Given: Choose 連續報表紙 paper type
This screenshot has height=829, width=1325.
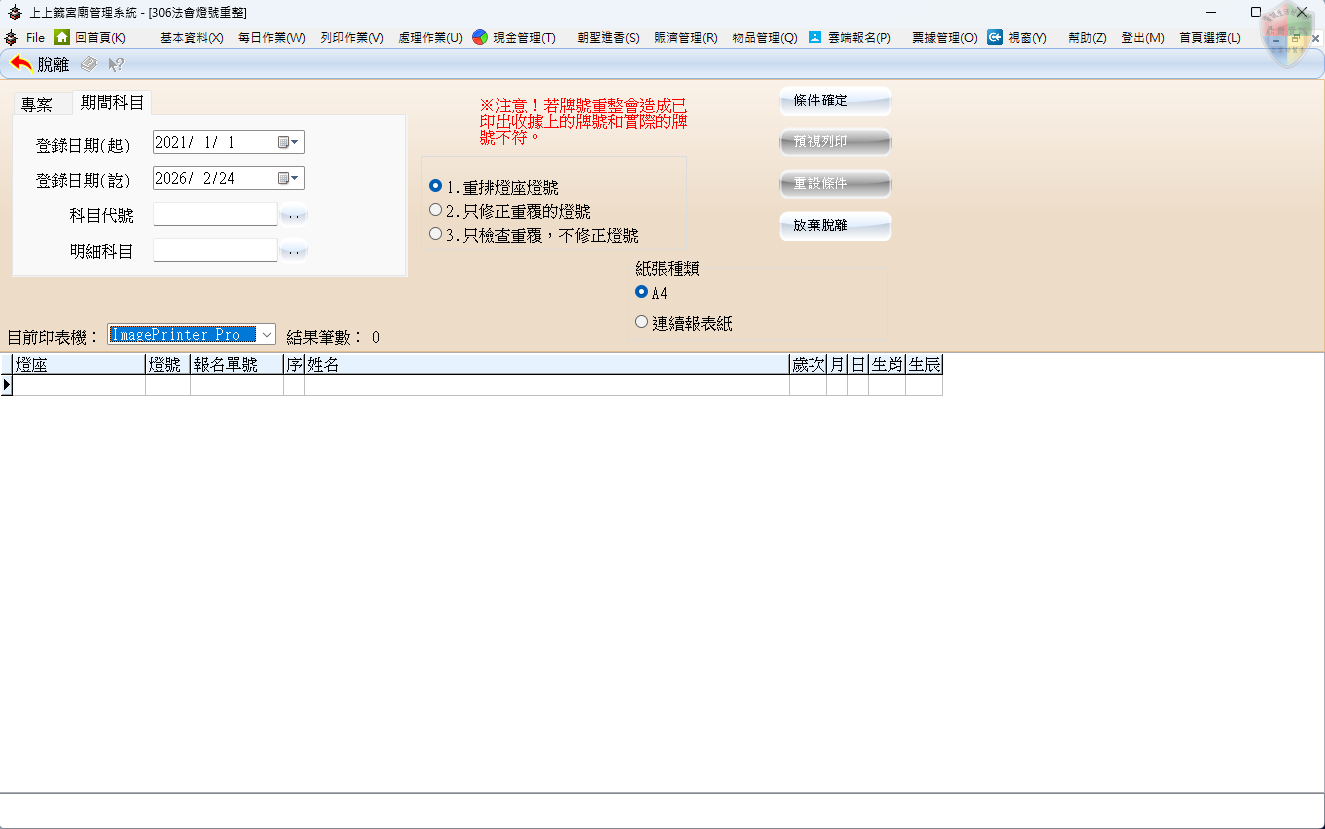Looking at the screenshot, I should tap(642, 322).
